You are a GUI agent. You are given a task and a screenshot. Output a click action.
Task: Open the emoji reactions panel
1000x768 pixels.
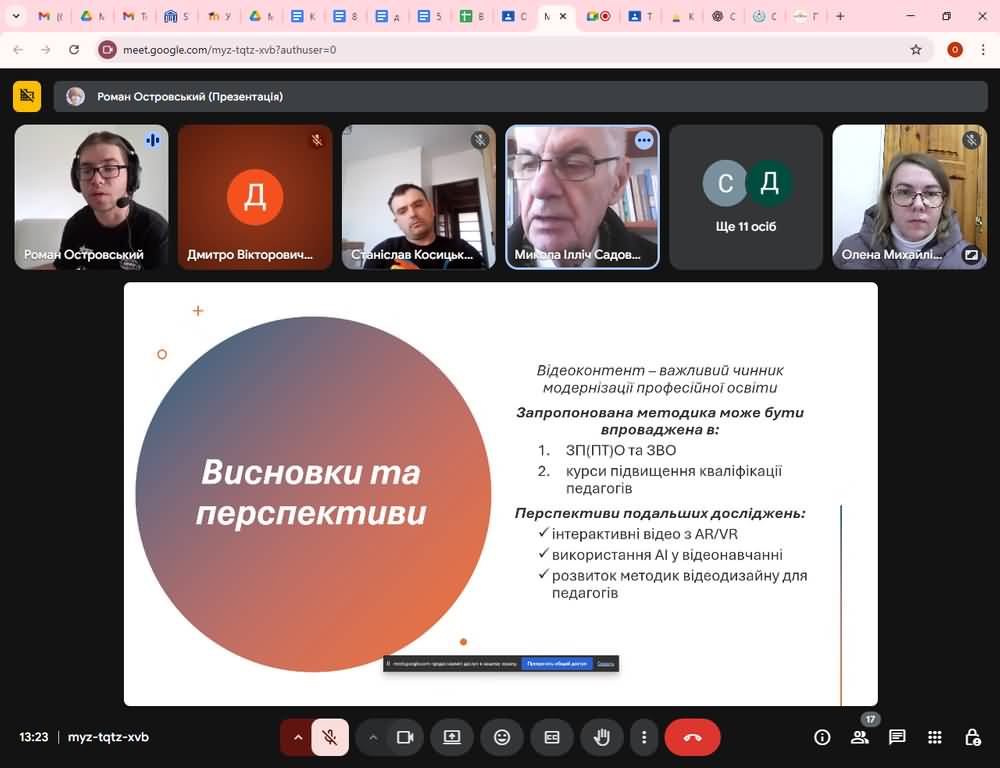[502, 737]
